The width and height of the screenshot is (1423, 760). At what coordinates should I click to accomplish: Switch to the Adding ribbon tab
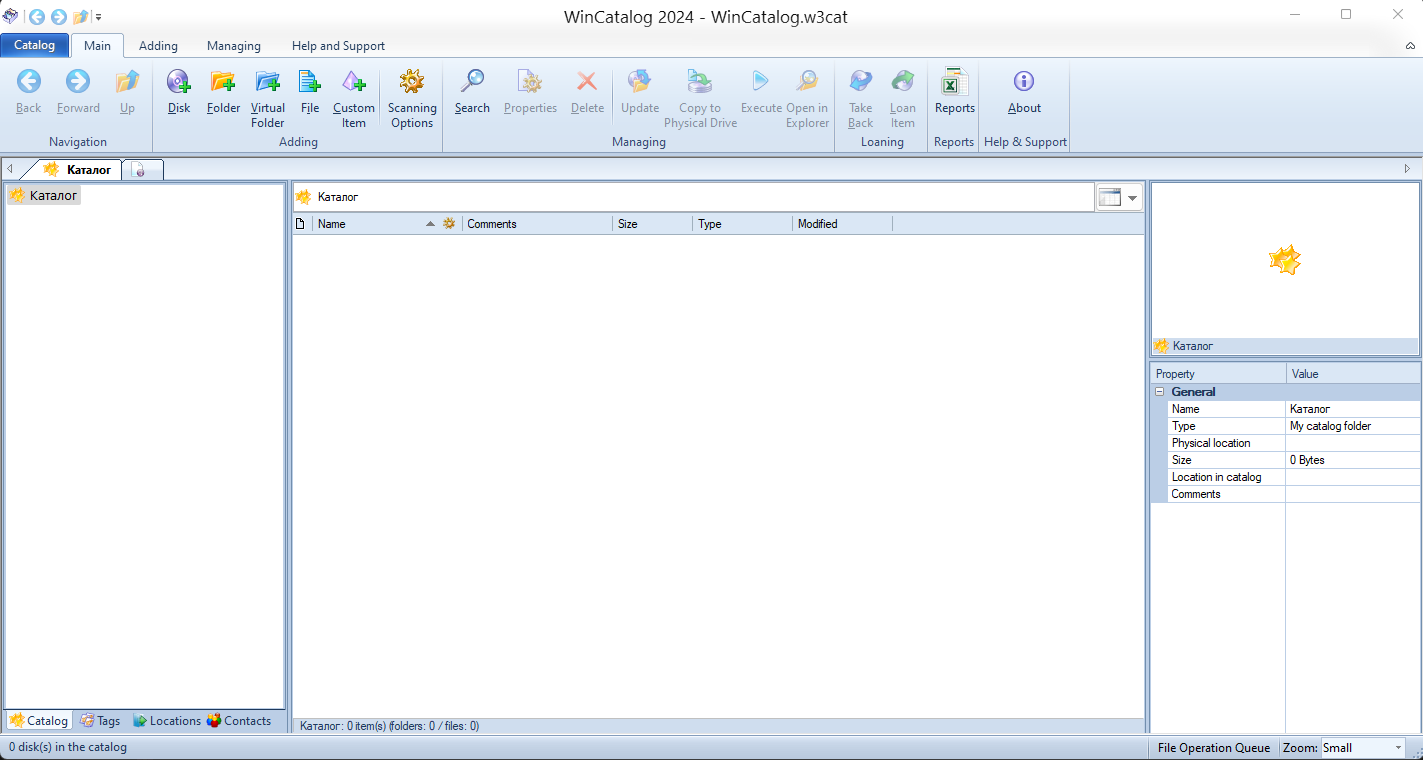point(158,46)
